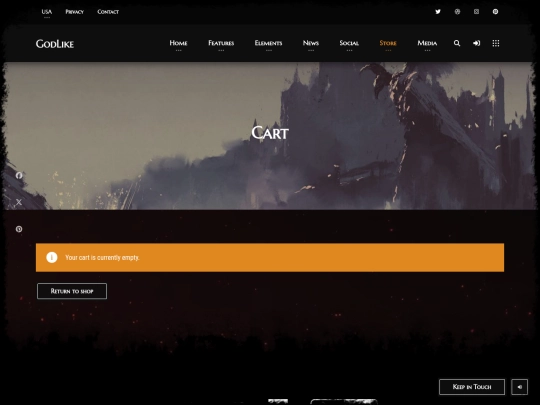Click the info icon in empty-cart notice
Screen dimensions: 540x405
coord(52,257)
